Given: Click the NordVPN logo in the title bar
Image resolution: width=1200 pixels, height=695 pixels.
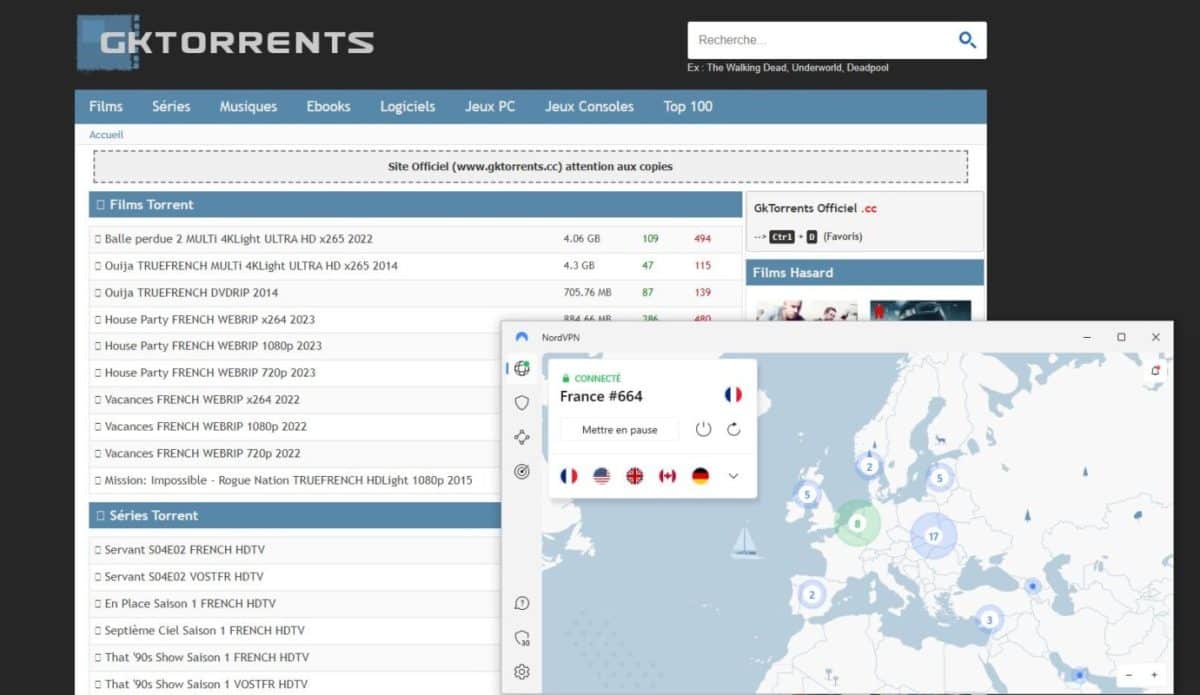Looking at the screenshot, I should point(521,337).
